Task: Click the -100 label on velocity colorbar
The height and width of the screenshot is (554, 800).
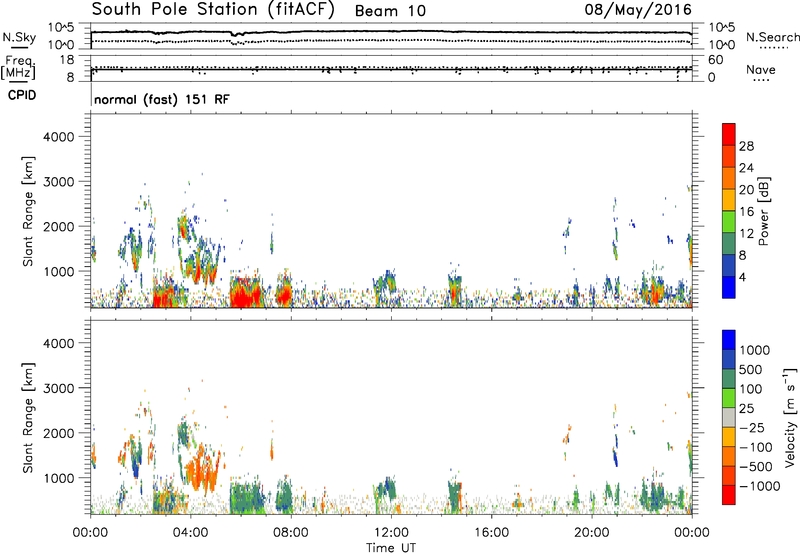Action: 756,447
